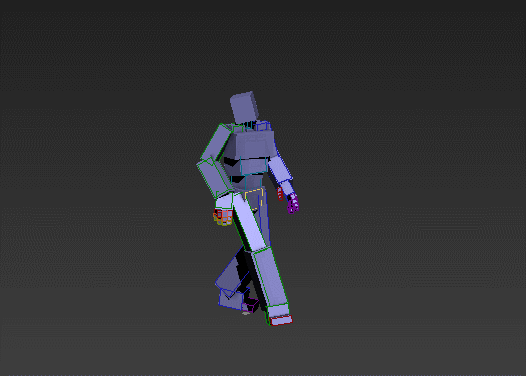Select the biped's box-shaped head
This screenshot has width=526, height=376.
[244, 107]
